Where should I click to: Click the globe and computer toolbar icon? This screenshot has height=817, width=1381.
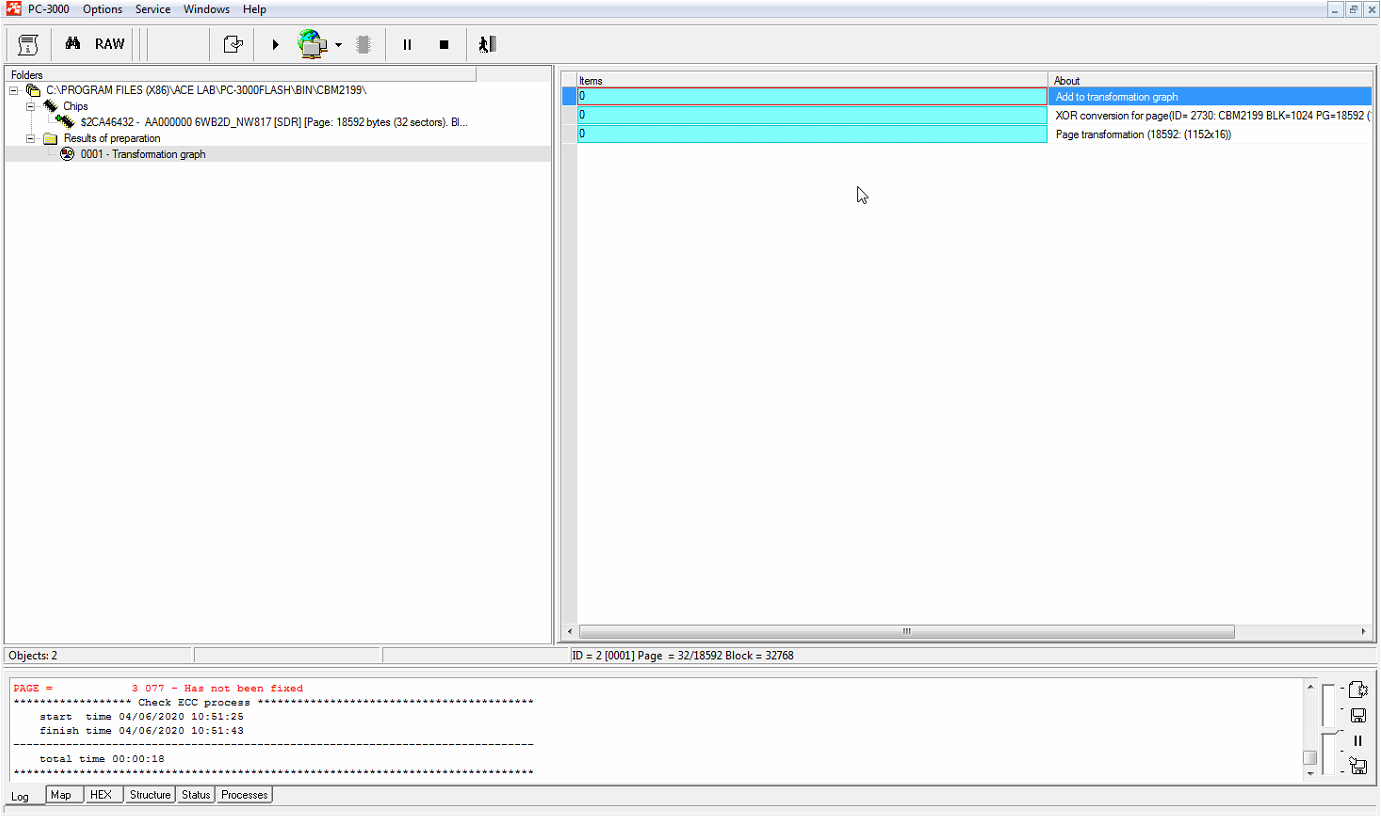[x=313, y=44]
